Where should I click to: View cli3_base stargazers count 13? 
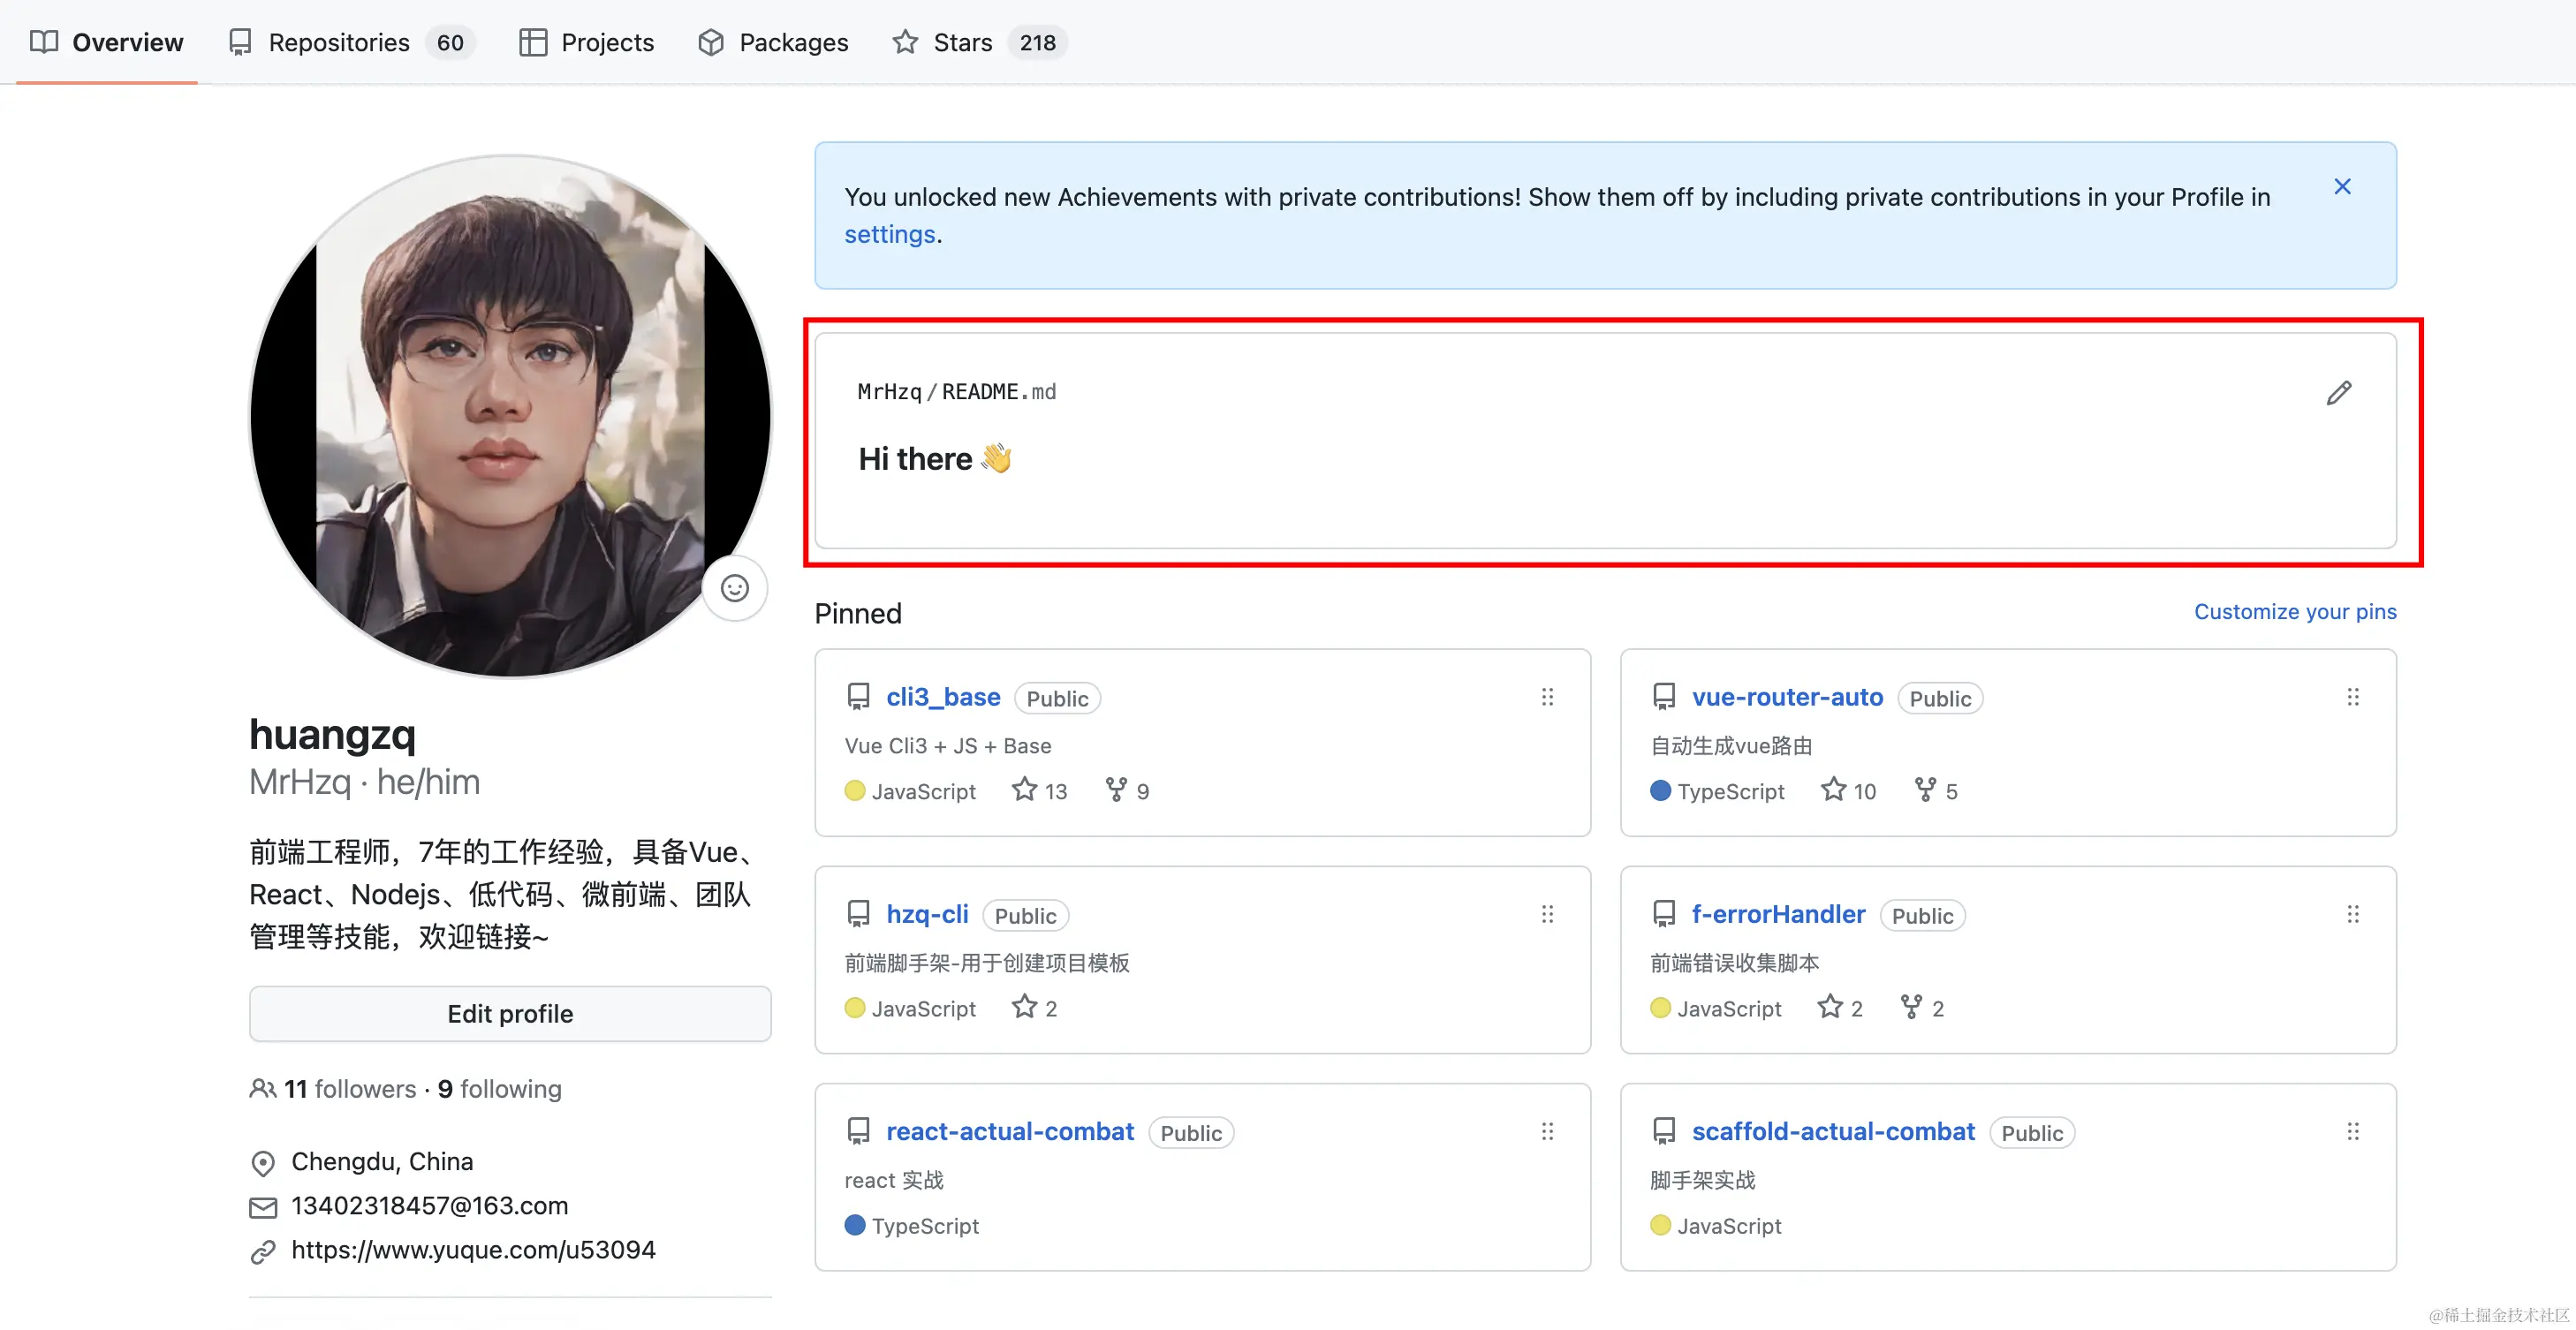pyautogui.click(x=1040, y=791)
